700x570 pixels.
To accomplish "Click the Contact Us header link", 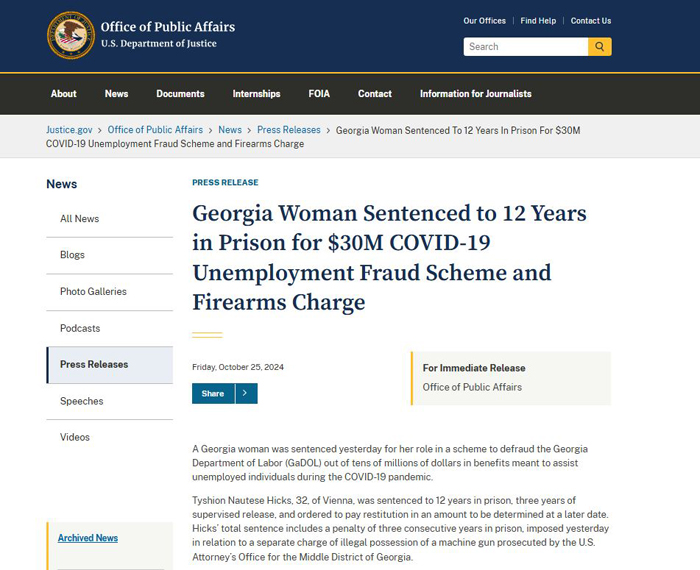I will click(x=591, y=21).
